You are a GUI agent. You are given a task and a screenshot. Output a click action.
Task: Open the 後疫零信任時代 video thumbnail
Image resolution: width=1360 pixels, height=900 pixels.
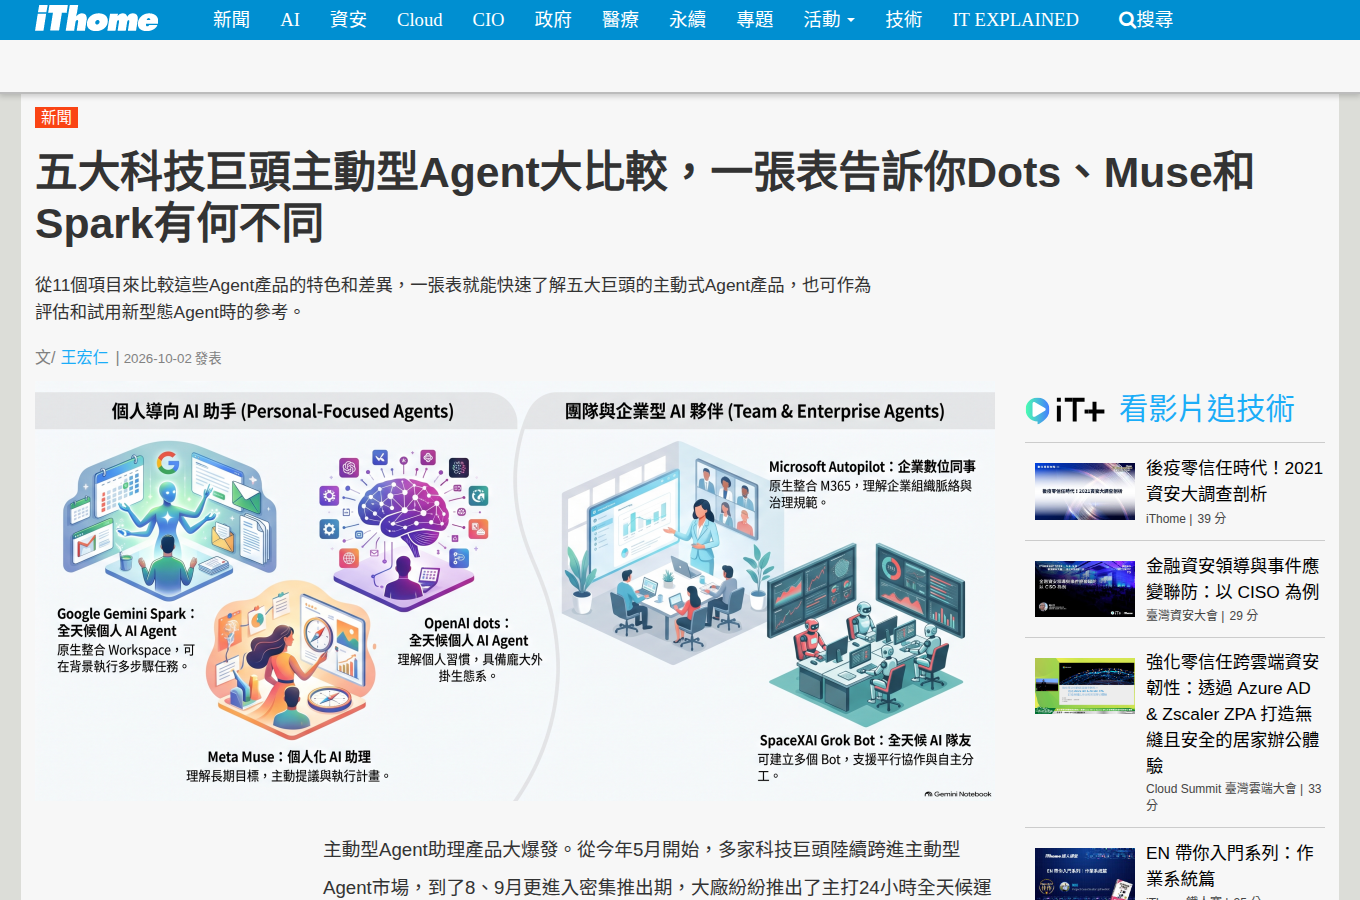pos(1085,491)
